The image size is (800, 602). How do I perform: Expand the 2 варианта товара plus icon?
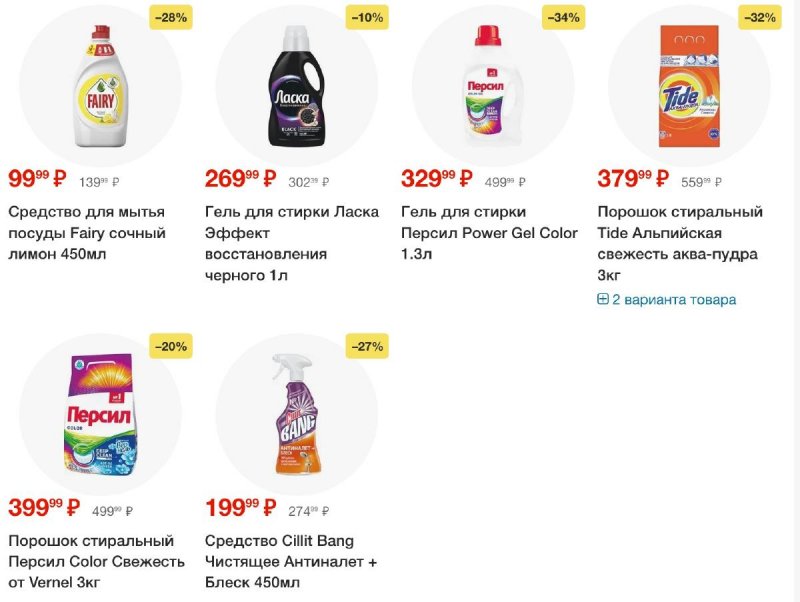pyautogui.click(x=603, y=299)
